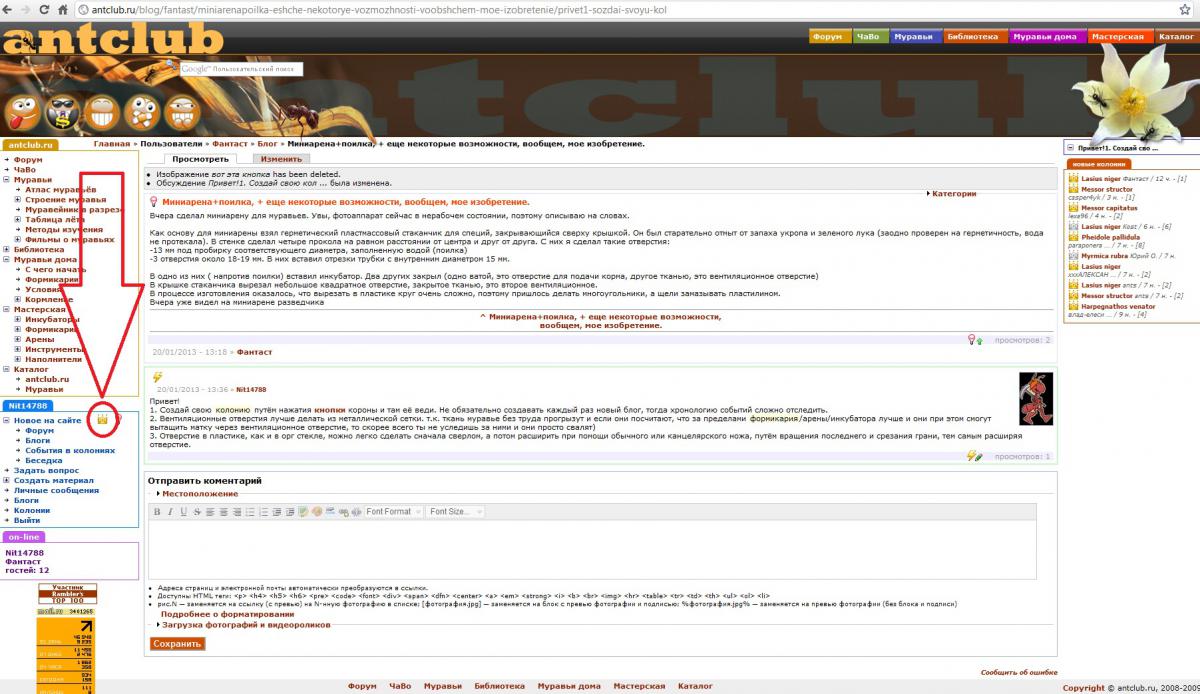This screenshot has width=1200, height=694.
Task: Collapse the Муравьи tree section
Action: click(x=7, y=180)
